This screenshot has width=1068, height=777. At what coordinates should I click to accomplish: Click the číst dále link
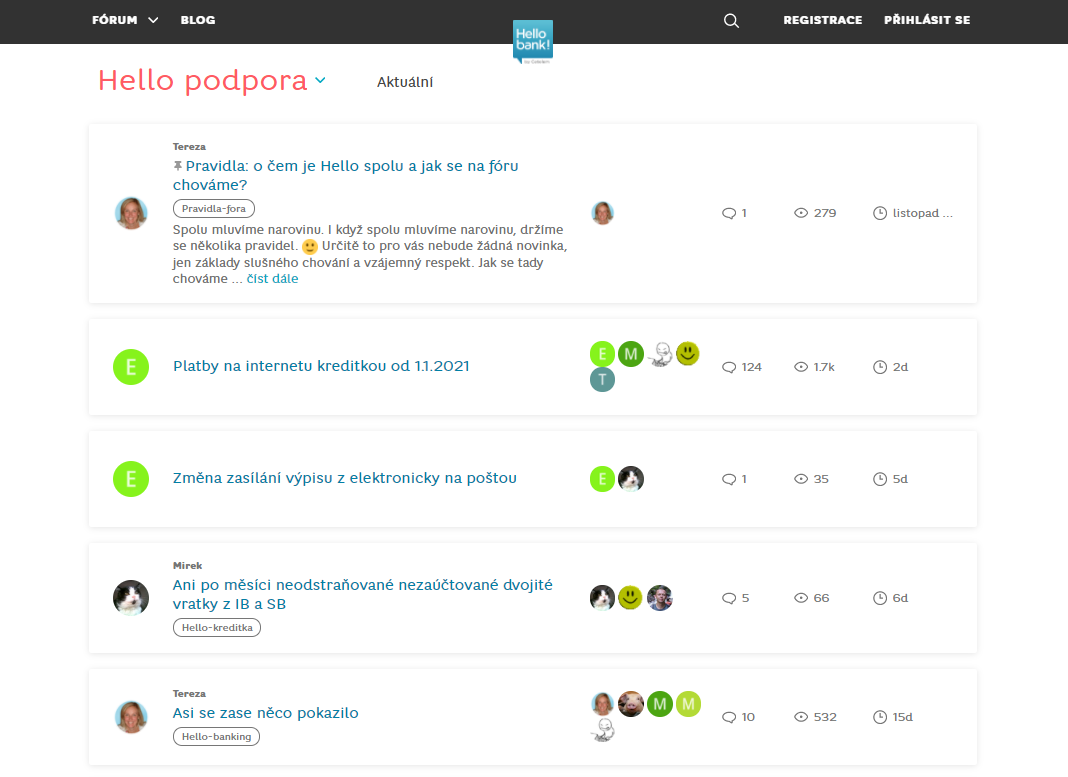pyautogui.click(x=272, y=279)
